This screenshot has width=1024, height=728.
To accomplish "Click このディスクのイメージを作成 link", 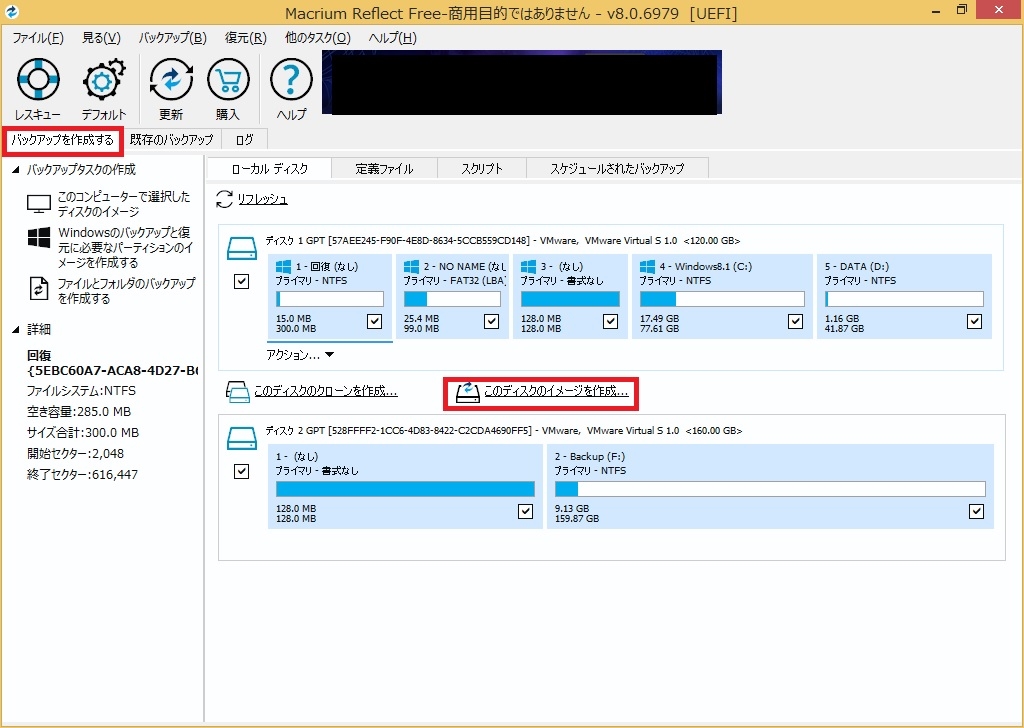I will pos(556,391).
